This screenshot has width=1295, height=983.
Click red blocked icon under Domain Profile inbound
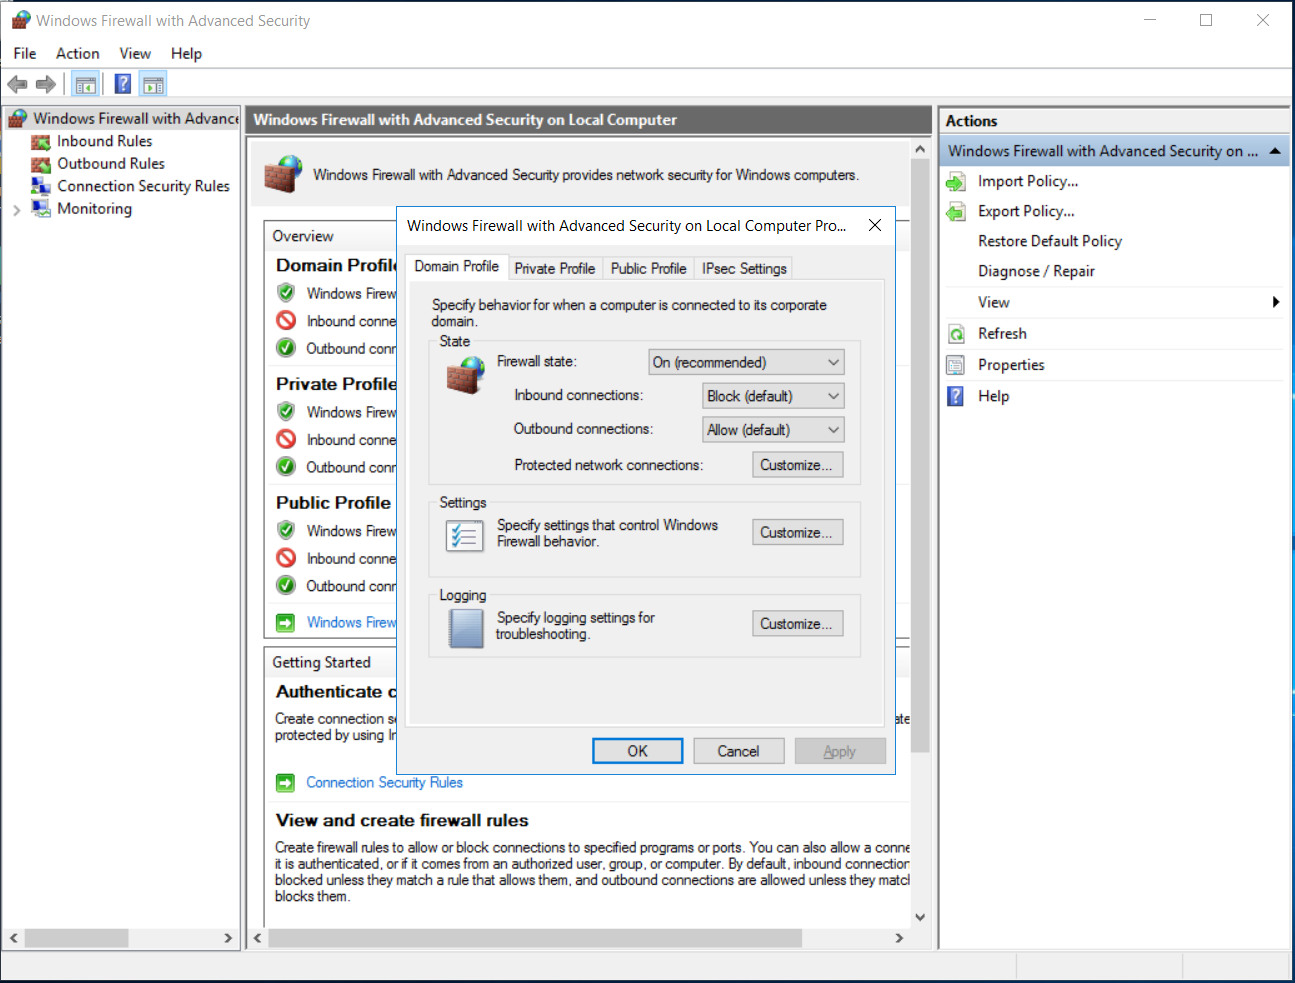pos(286,321)
